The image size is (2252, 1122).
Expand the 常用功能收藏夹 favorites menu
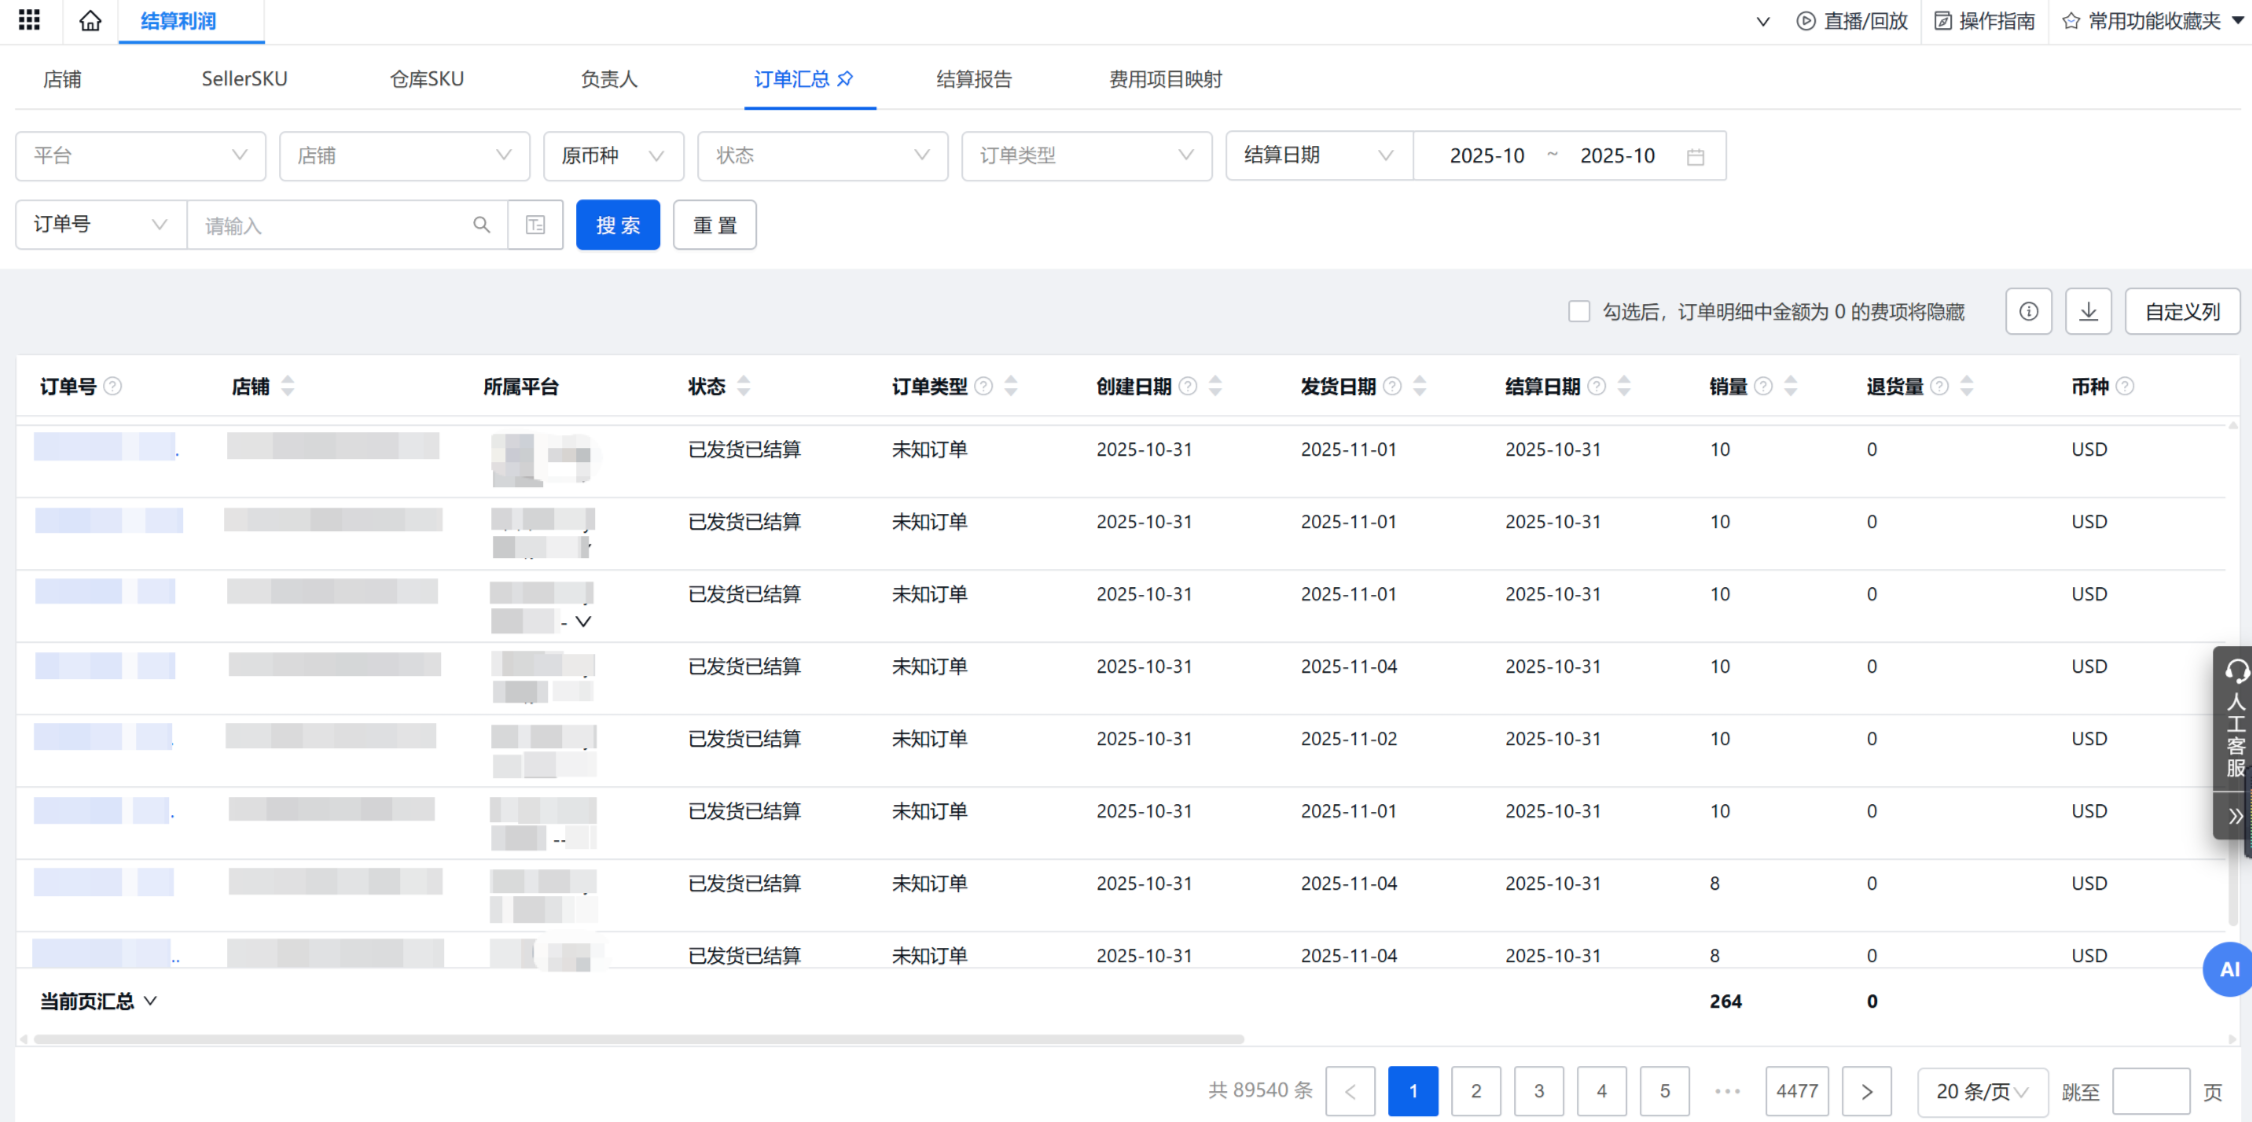point(2153,21)
